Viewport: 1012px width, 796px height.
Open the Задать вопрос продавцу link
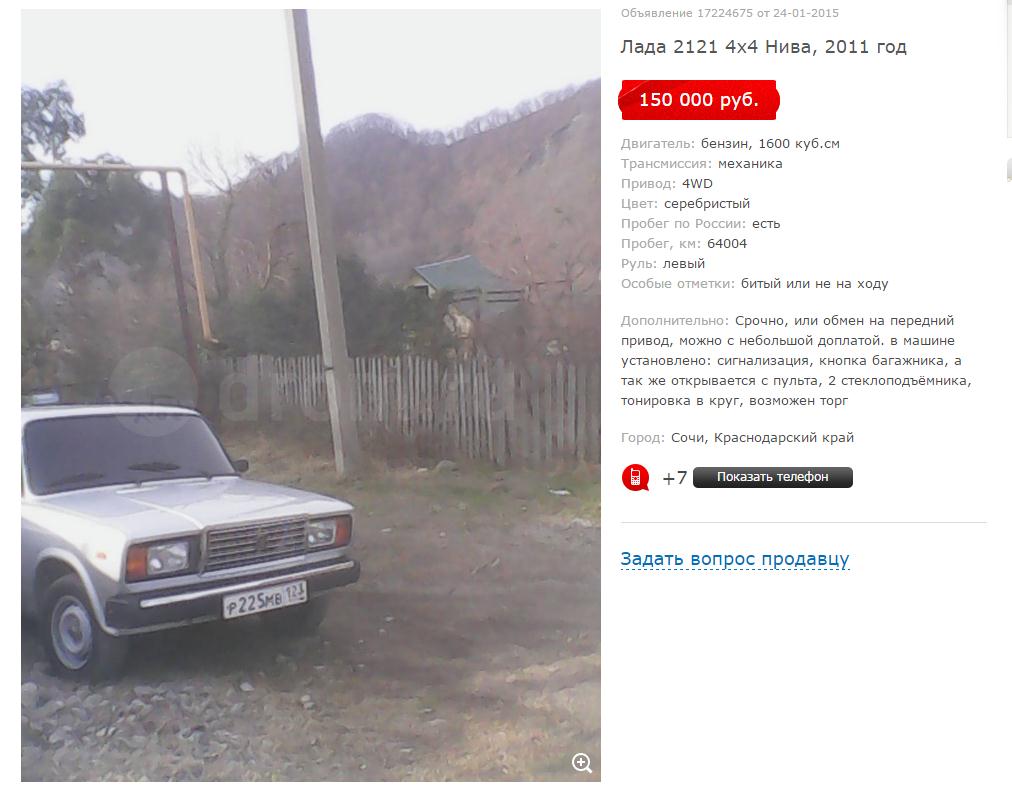(x=734, y=559)
